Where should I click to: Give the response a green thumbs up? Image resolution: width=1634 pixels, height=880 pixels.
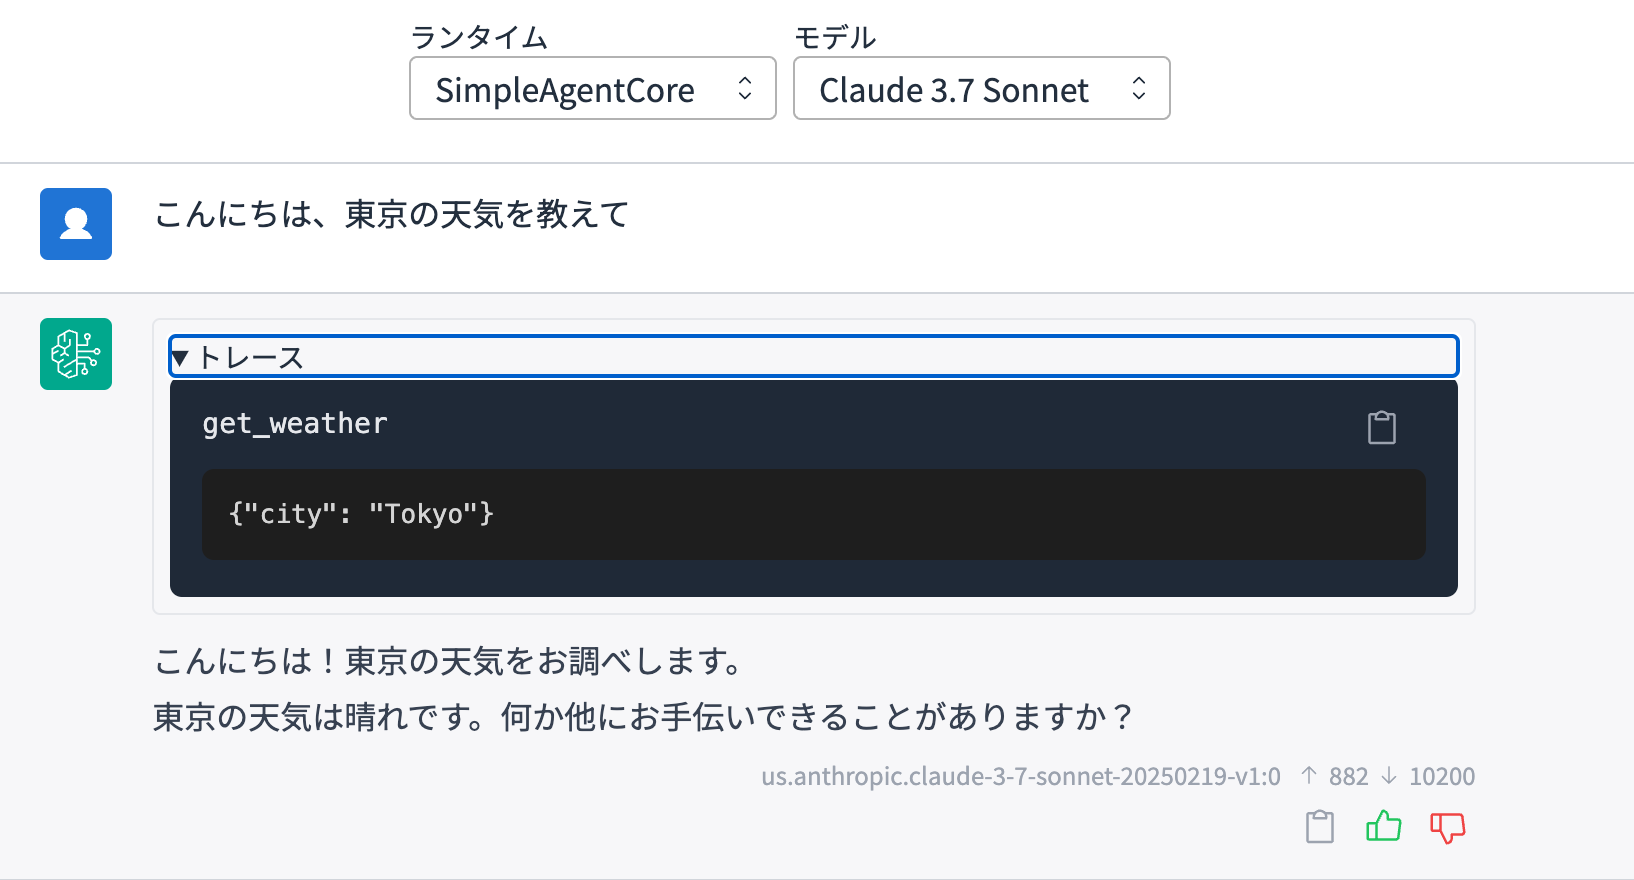[1383, 826]
